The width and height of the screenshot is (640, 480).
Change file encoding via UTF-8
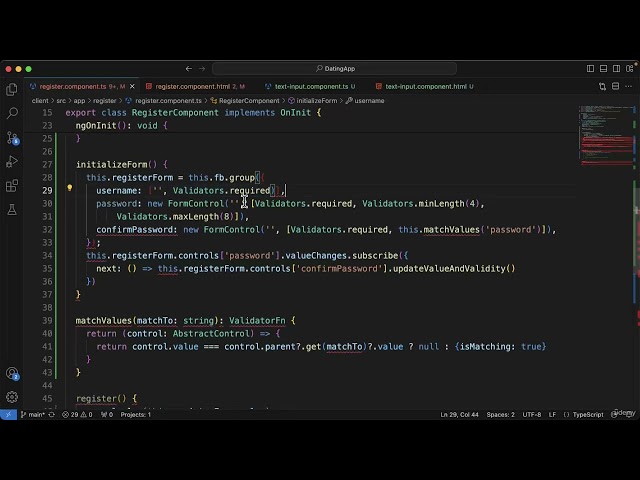[532, 414]
